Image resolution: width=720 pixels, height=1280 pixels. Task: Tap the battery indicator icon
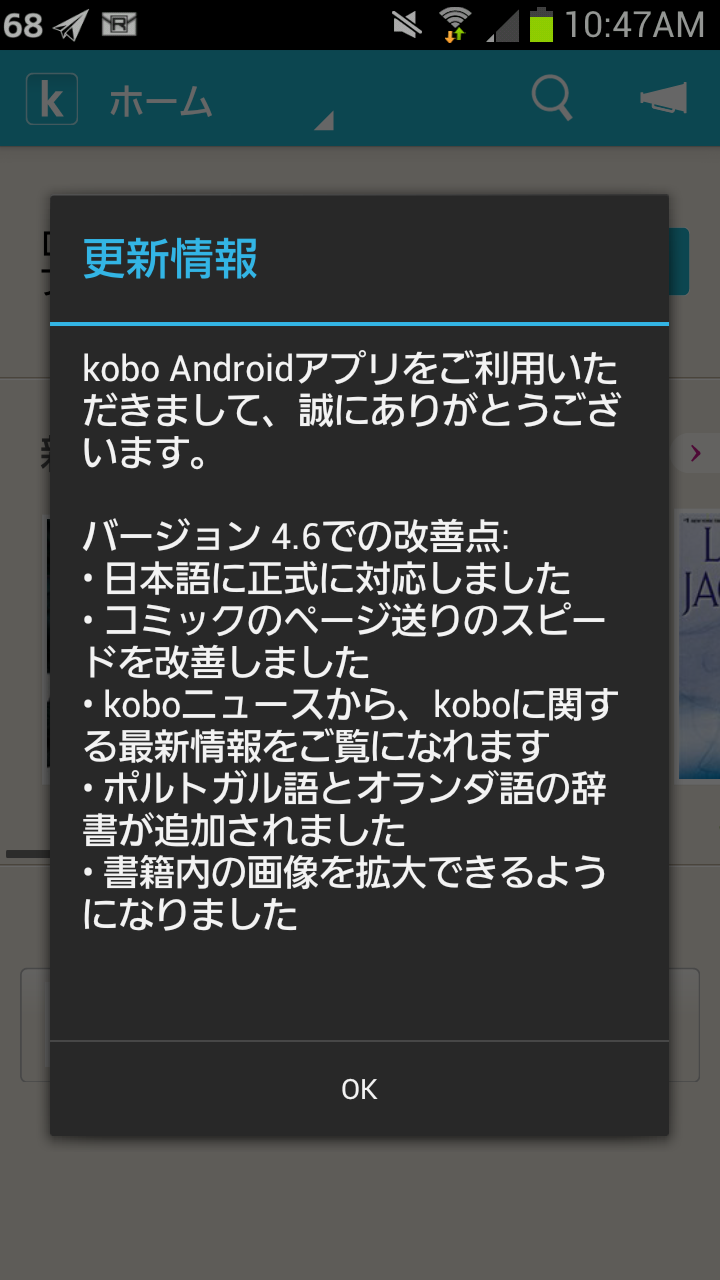(x=541, y=24)
